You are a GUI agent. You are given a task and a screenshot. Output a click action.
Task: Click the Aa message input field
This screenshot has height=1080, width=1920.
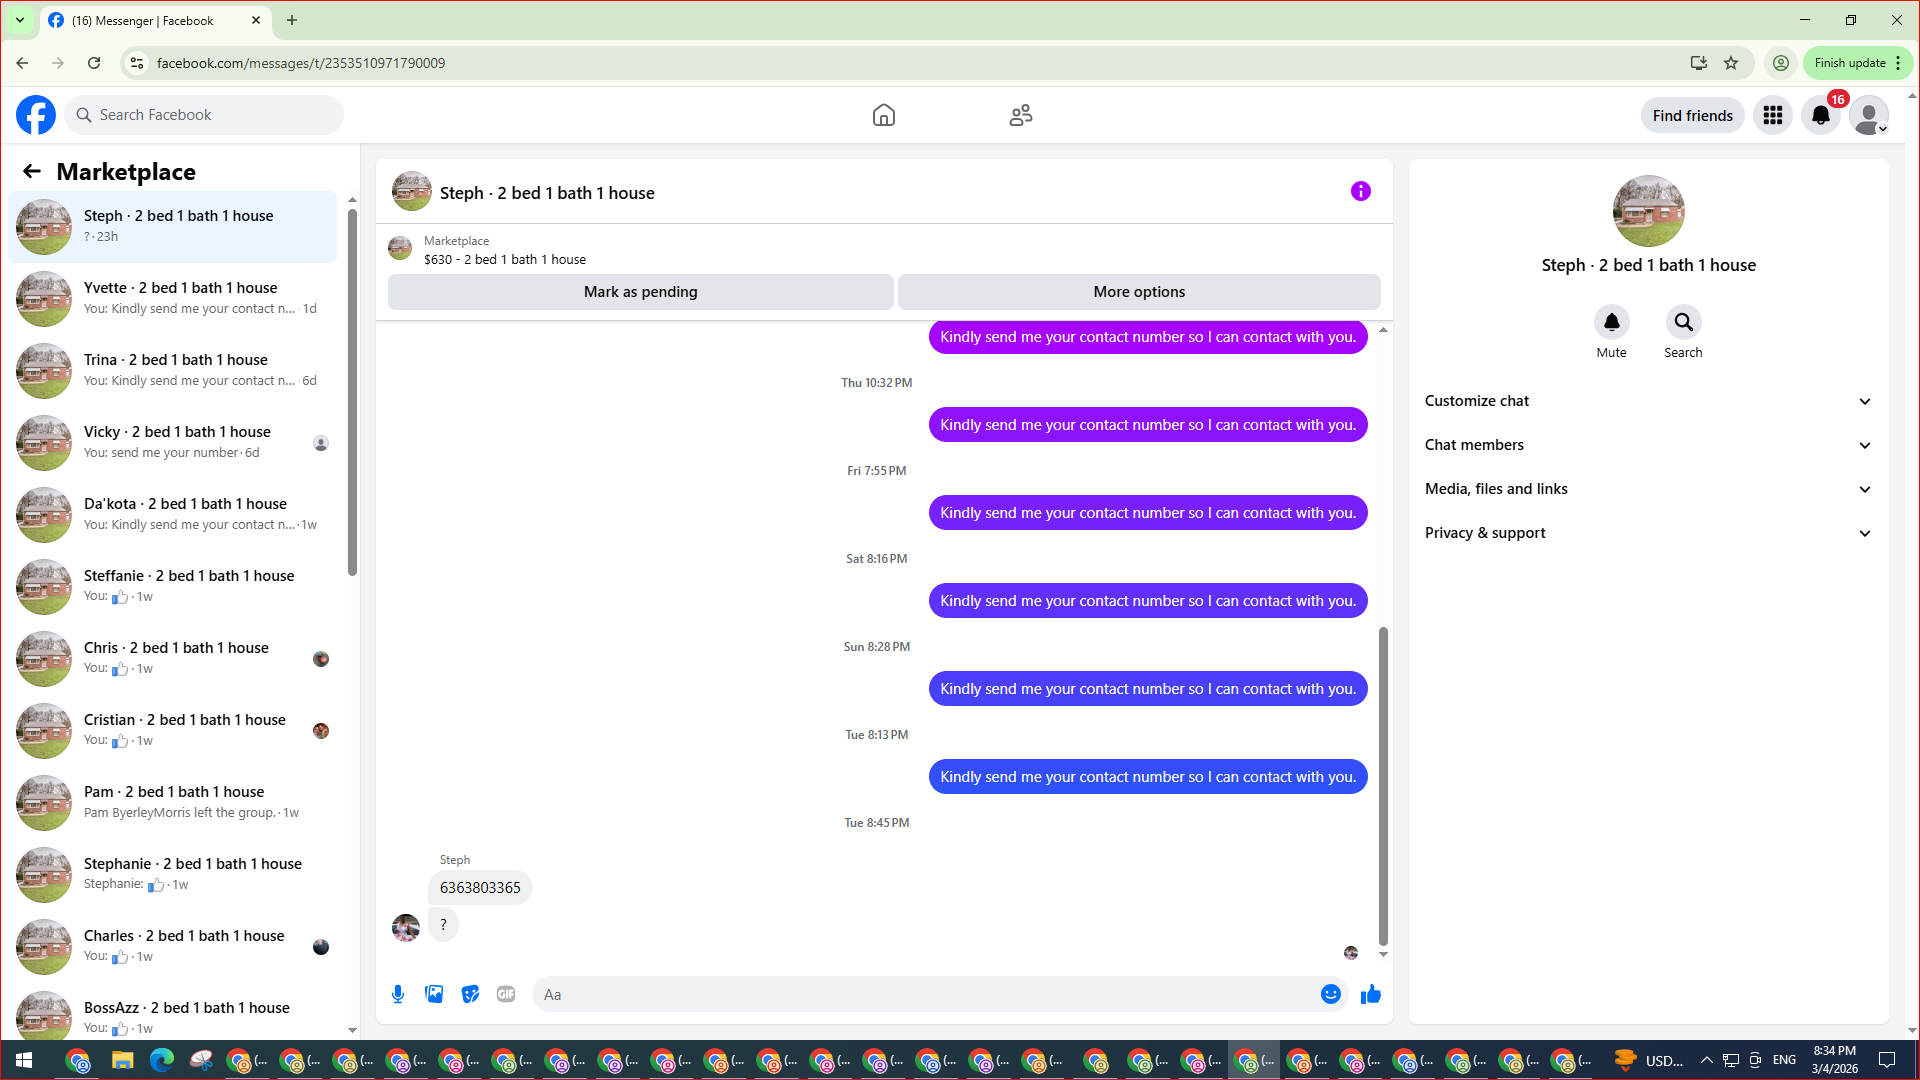[925, 994]
